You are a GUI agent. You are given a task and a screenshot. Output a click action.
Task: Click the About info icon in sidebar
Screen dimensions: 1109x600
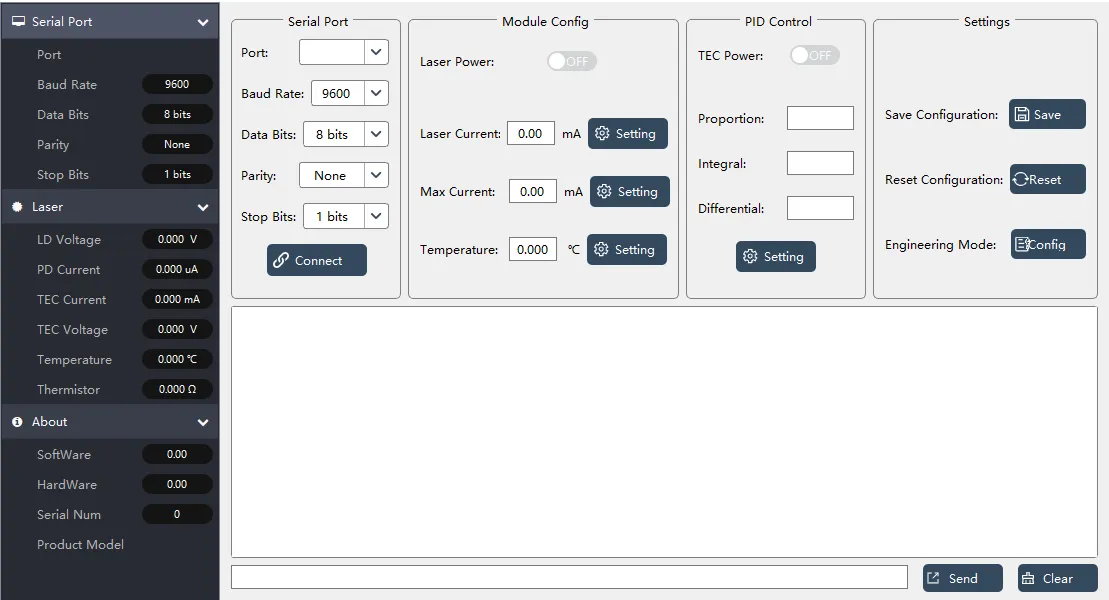pos(17,422)
